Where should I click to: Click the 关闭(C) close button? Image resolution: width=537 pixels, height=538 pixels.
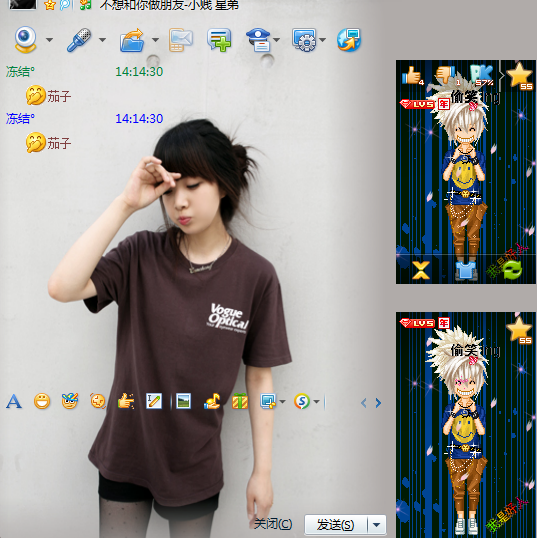tap(273, 524)
